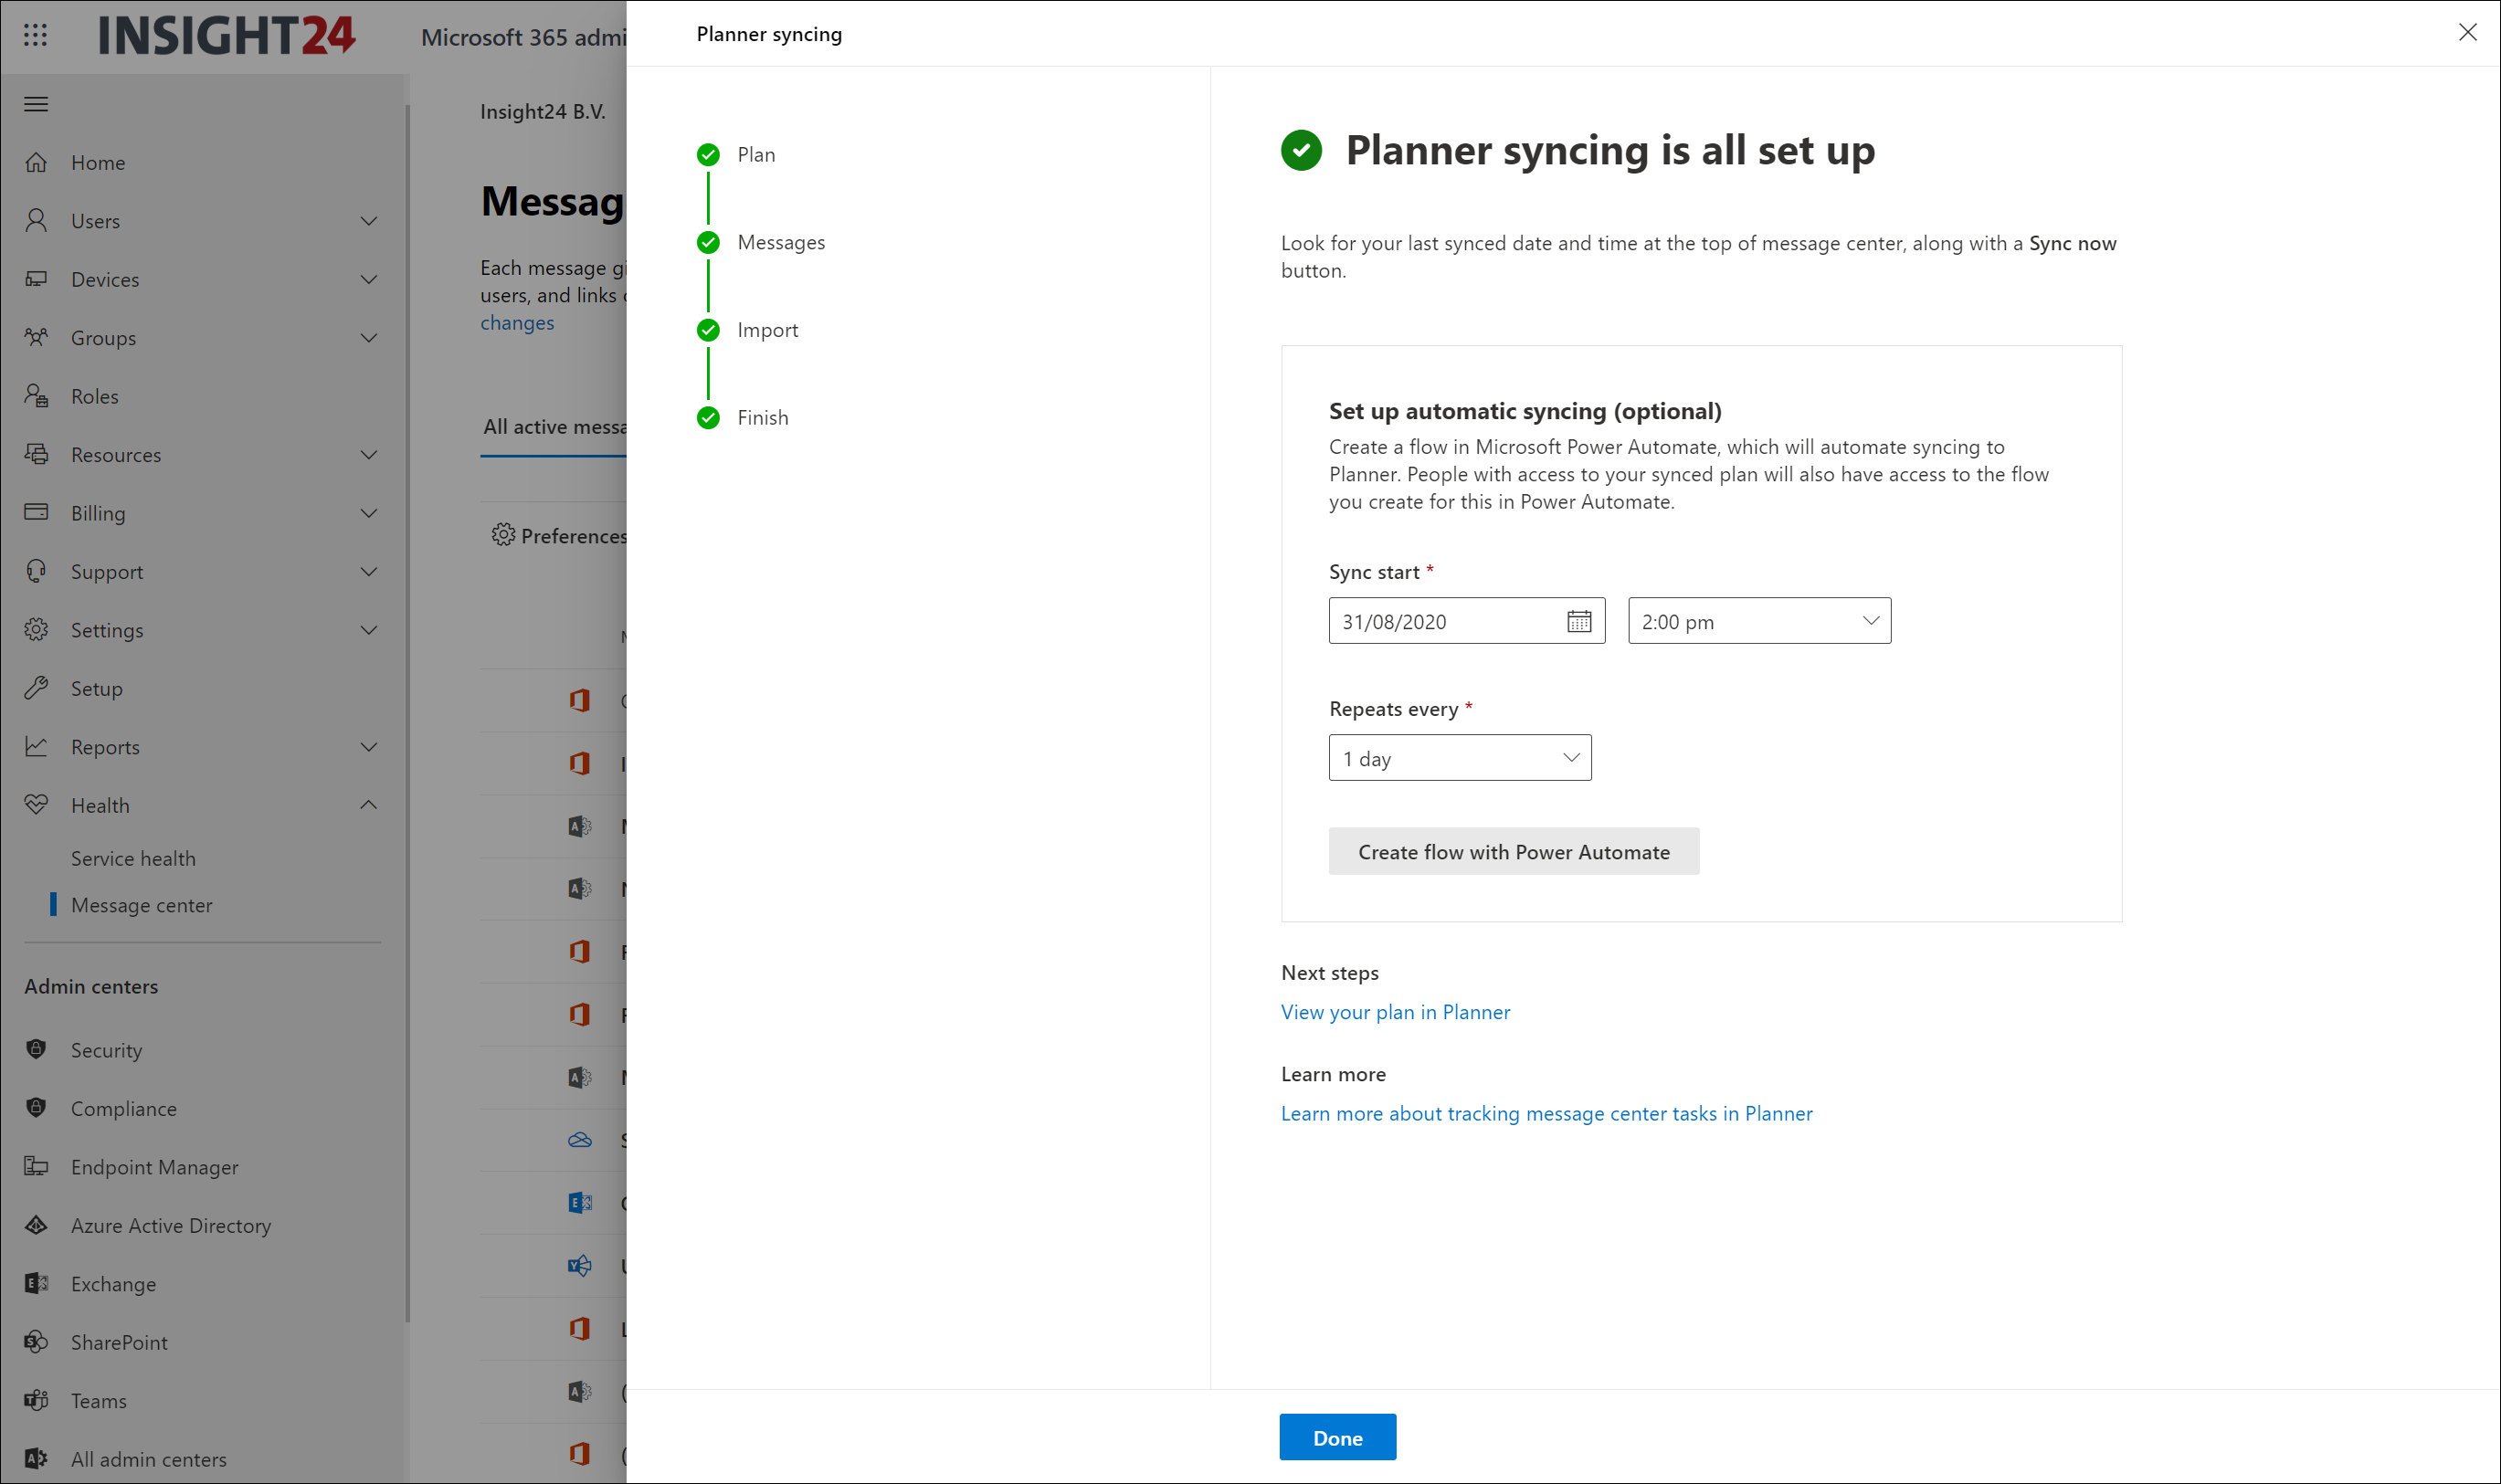The image size is (2501, 1484).
Task: Expand the Billing menu chevron
Action: tap(369, 513)
